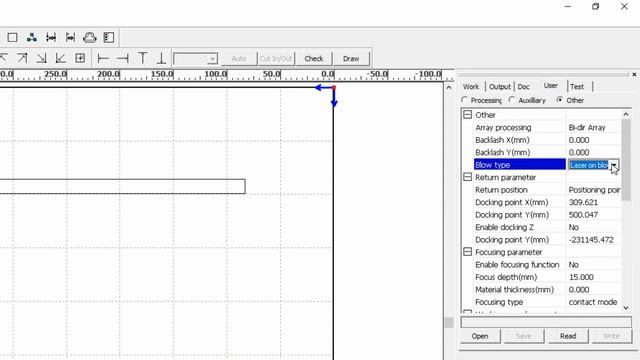640x360 pixels.
Task: Click the property list scrollbar thumb
Action: tap(626, 160)
